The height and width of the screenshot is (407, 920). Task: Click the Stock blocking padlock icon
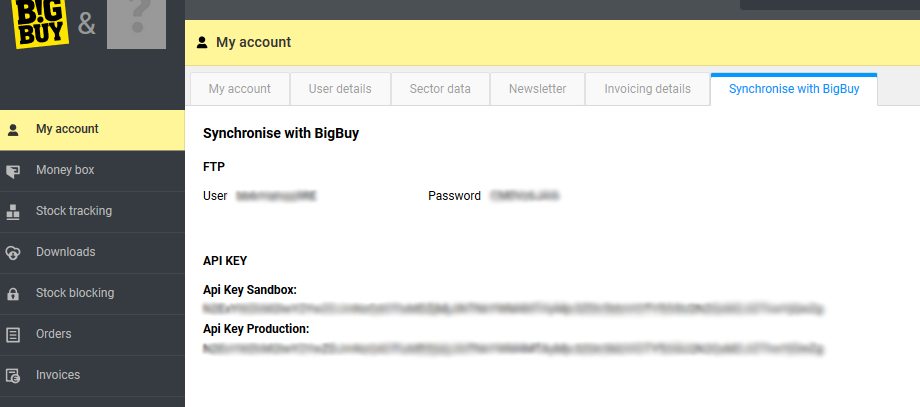pos(13,294)
